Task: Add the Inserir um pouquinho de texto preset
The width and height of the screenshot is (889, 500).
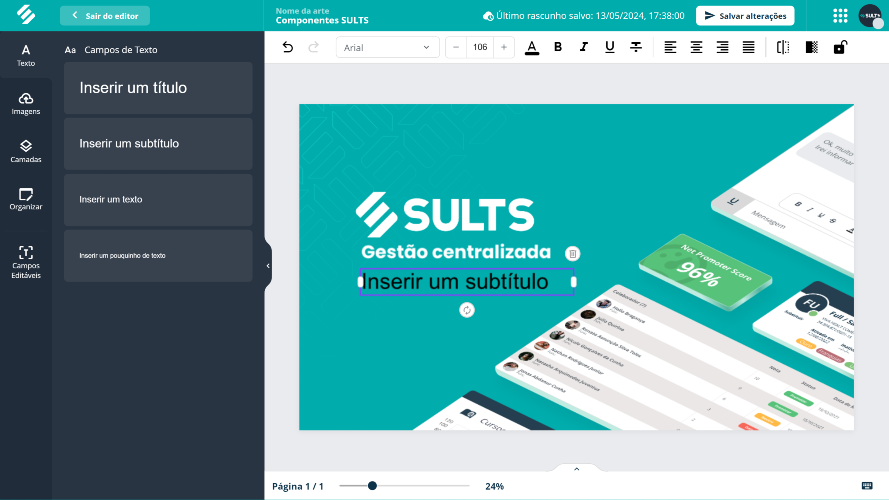Action: pos(158,256)
